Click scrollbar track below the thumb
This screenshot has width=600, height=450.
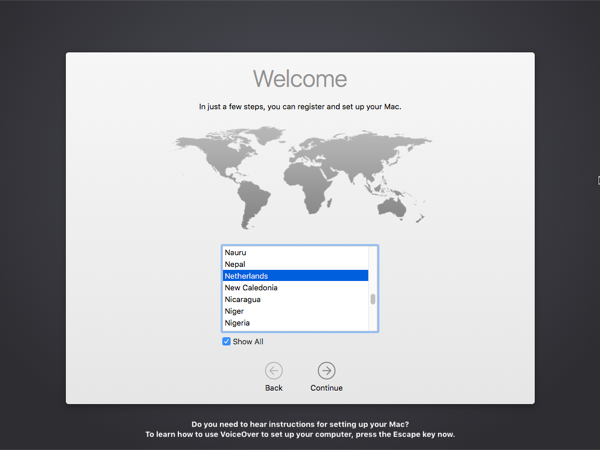point(373,320)
